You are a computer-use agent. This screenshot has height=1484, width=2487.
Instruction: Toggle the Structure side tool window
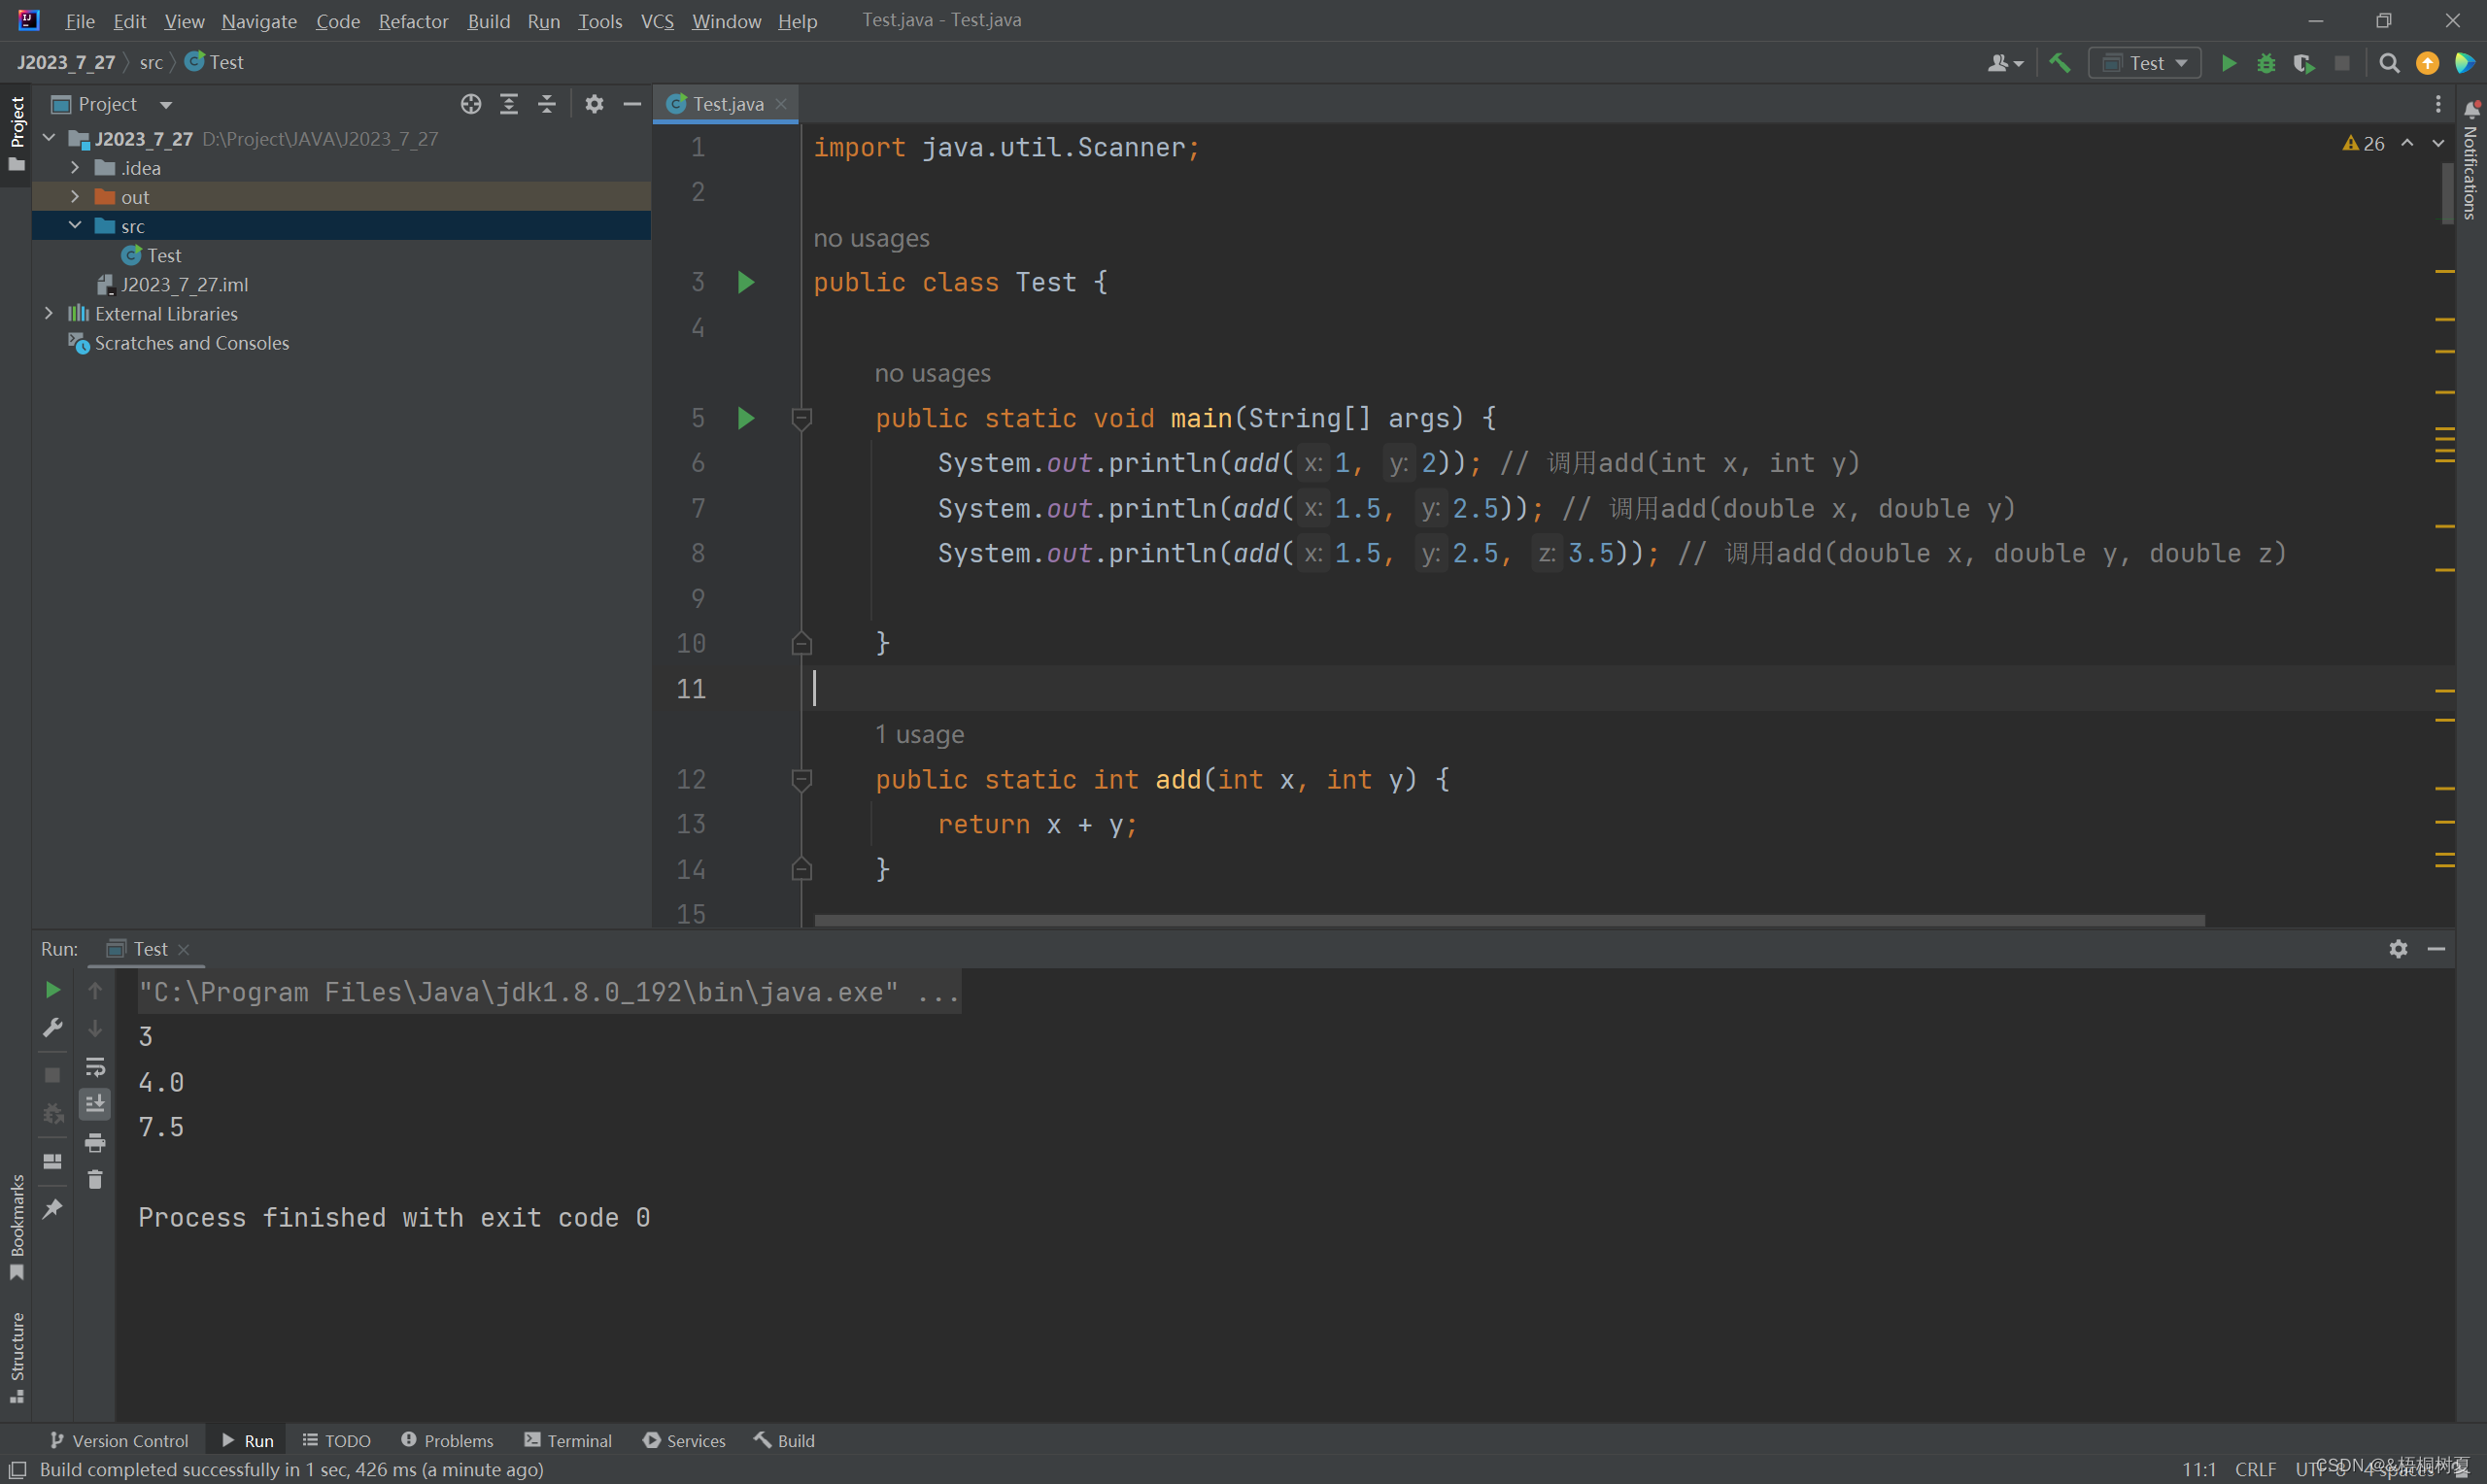coord(16,1358)
